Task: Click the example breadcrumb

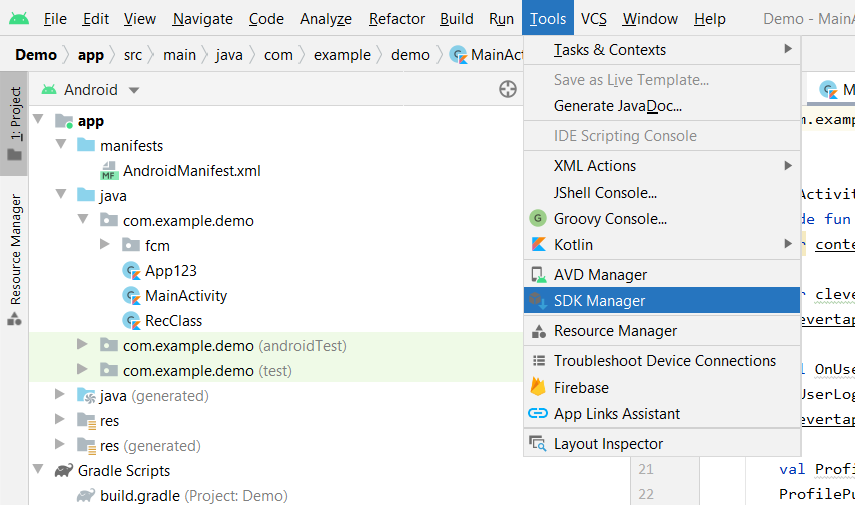Action: tap(342, 55)
